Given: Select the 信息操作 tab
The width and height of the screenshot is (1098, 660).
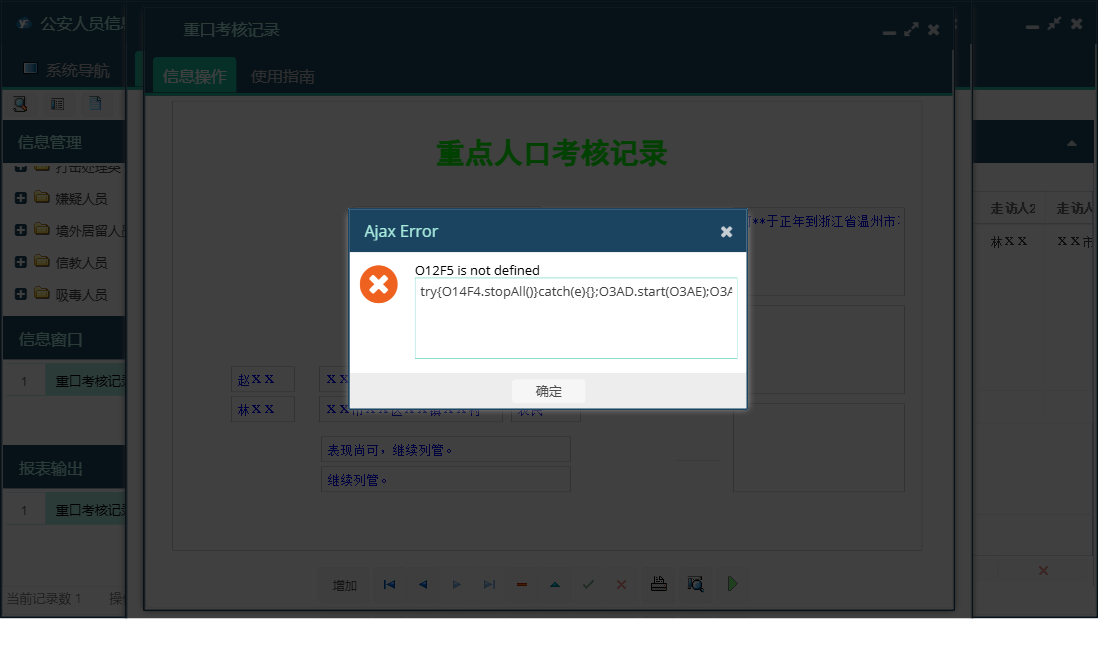Looking at the screenshot, I should tap(193, 74).
